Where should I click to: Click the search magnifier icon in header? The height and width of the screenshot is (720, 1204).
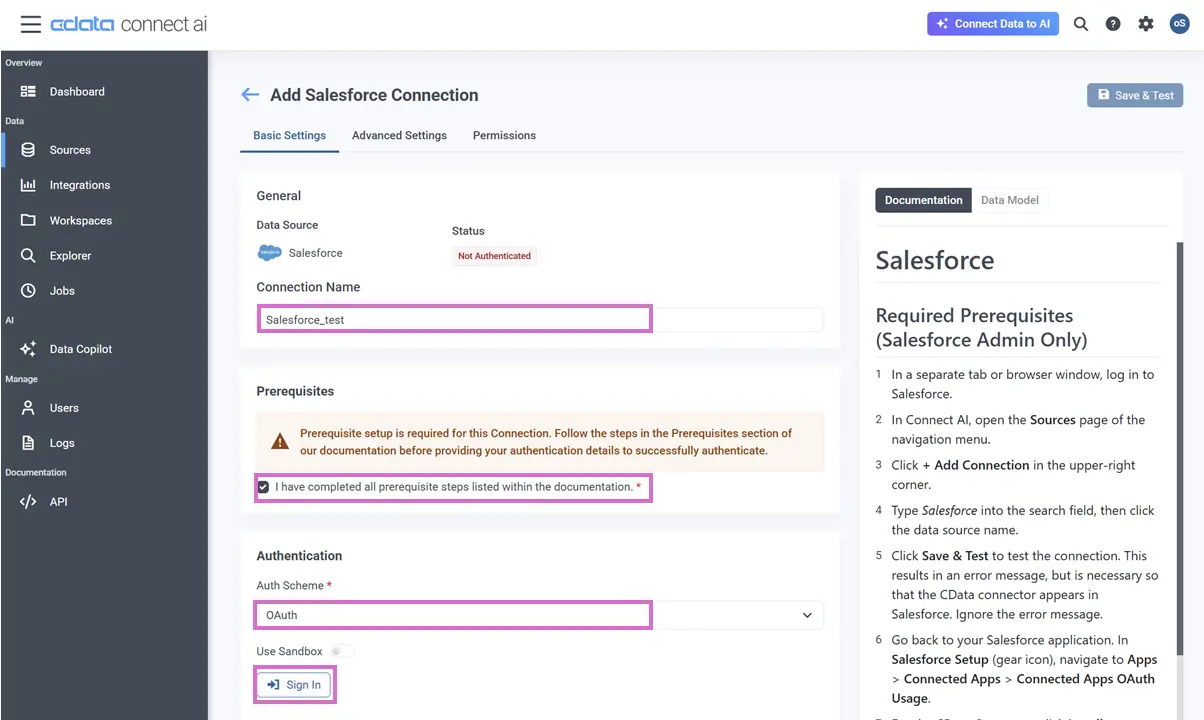(x=1081, y=24)
